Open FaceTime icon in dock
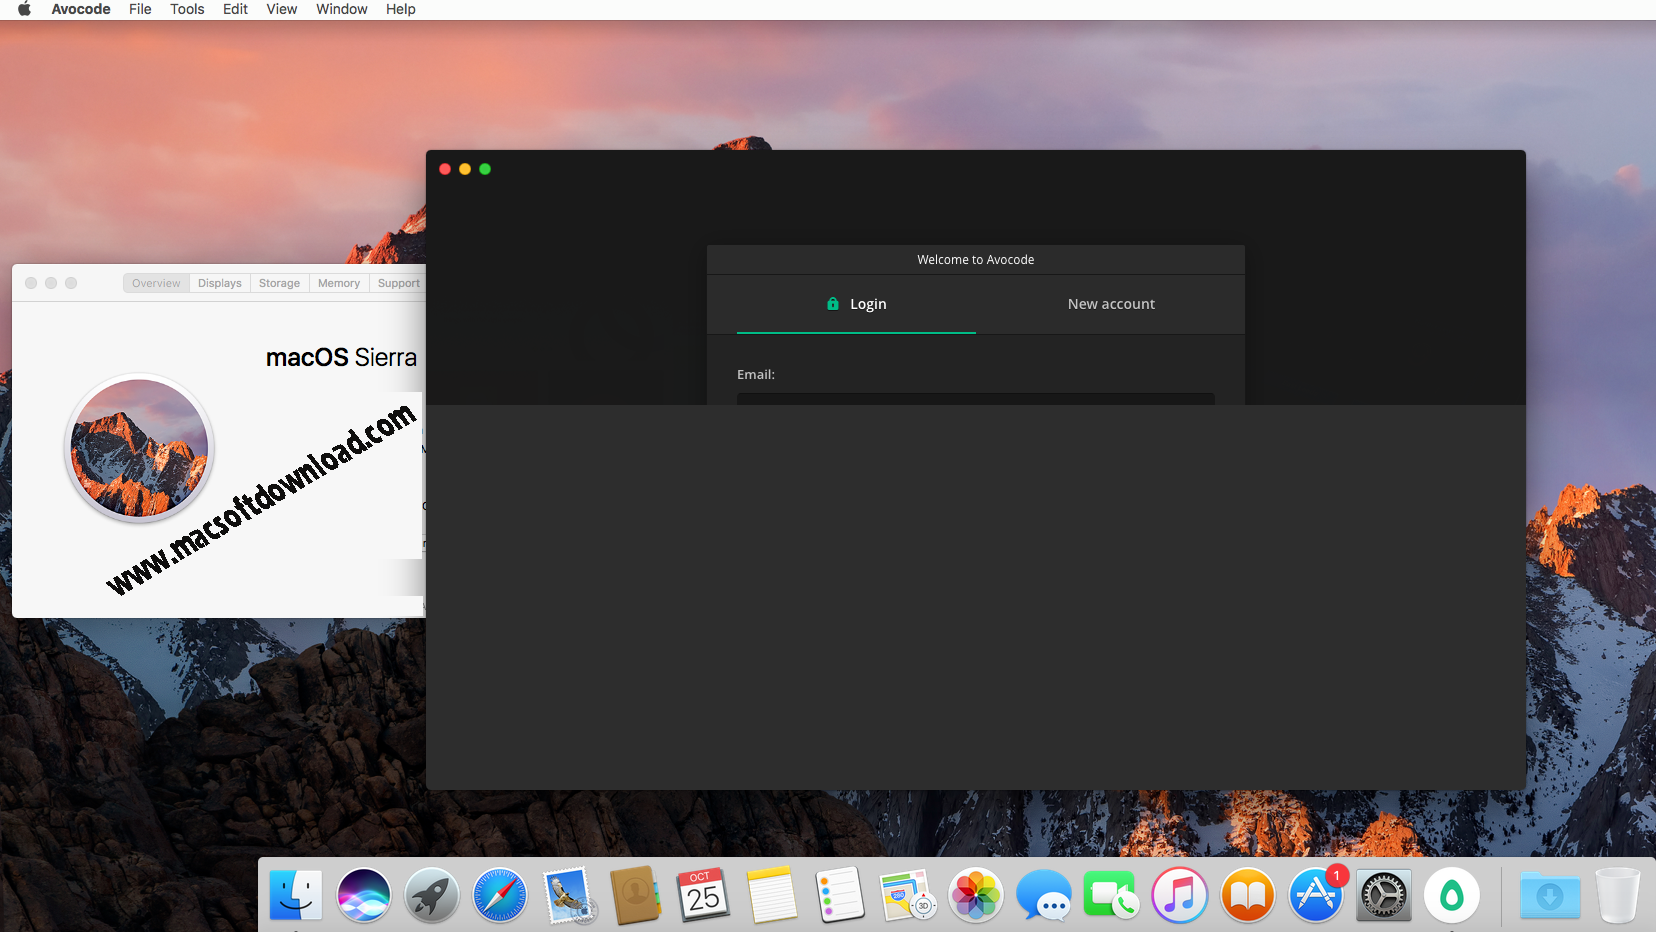Screen dimensions: 1656x932 1112,895
